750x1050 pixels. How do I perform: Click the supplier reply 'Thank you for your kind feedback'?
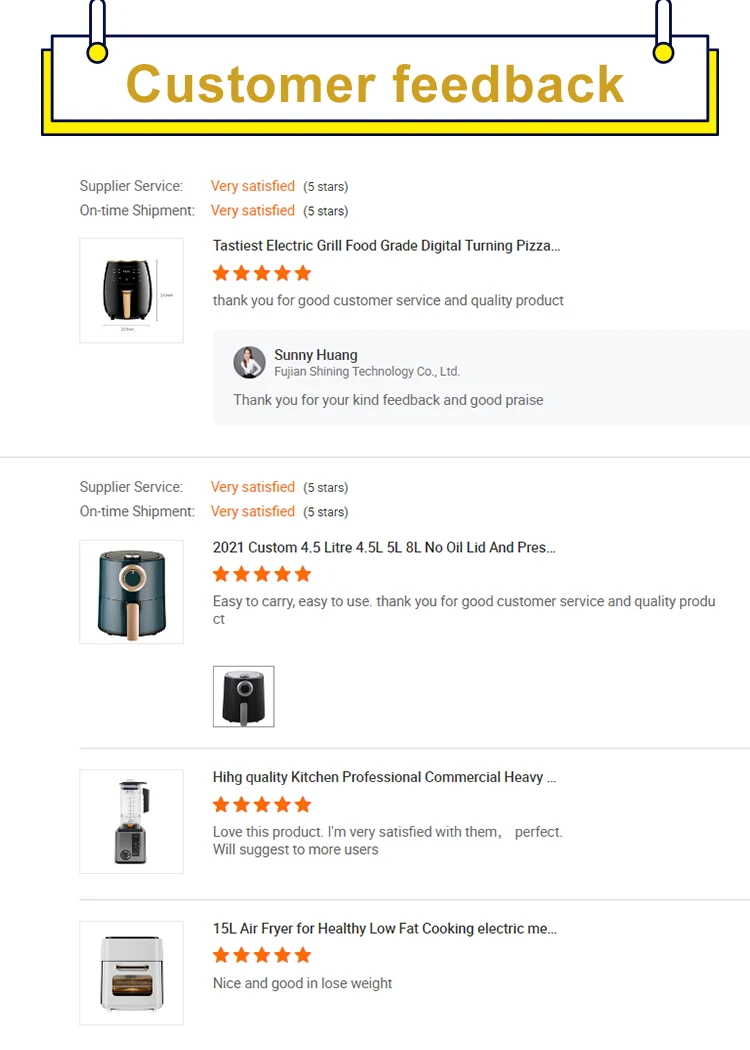pos(388,400)
